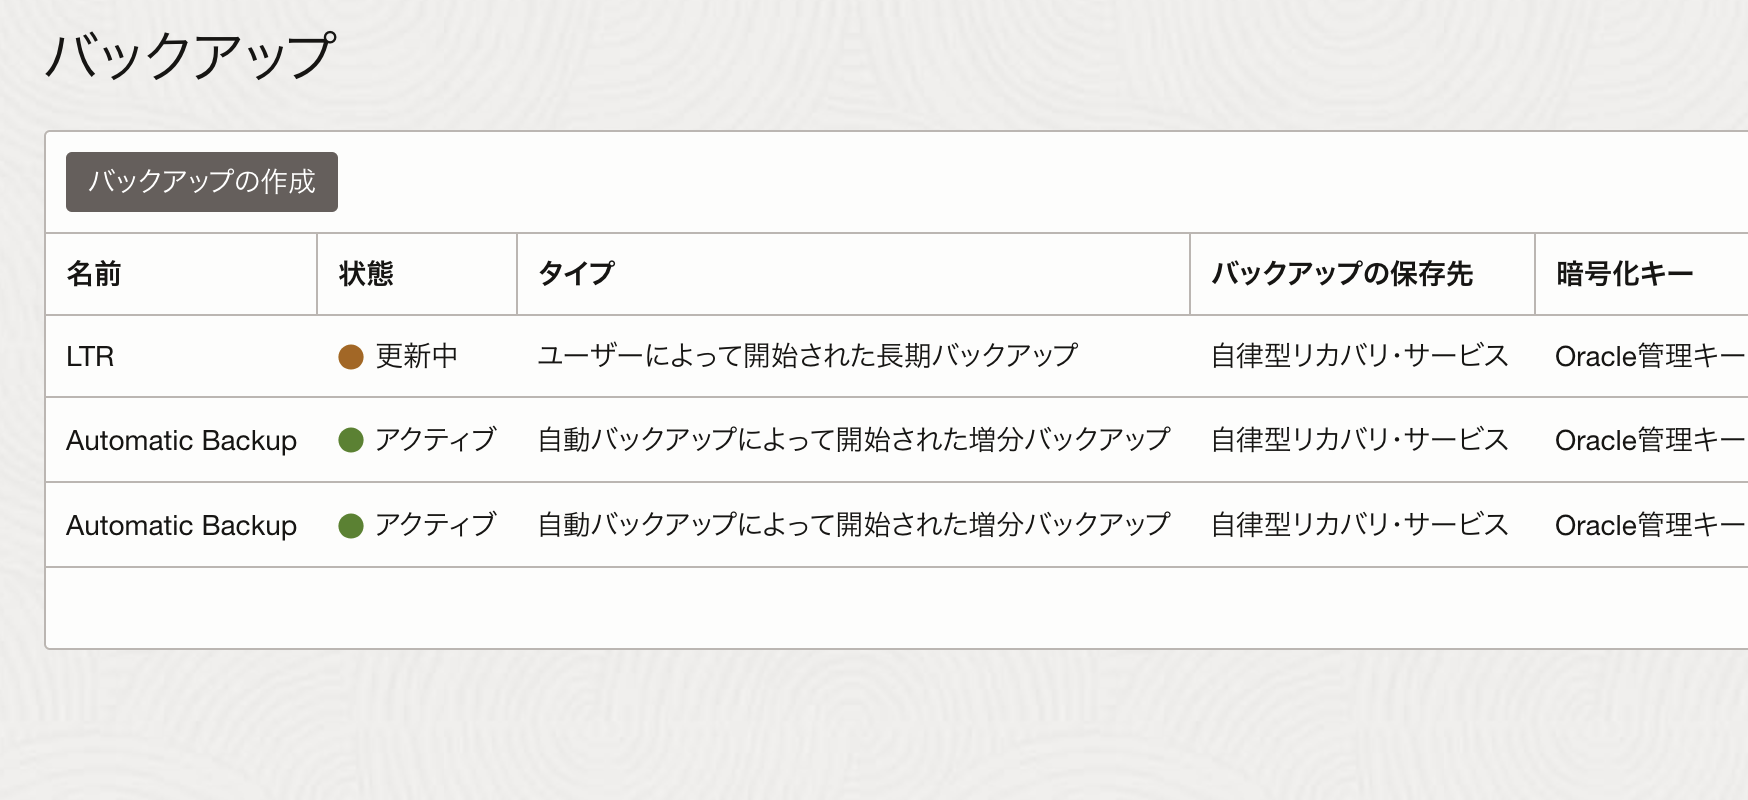Click the upper Automatic Backup's 増分バックアップ type cell
The width and height of the screenshot is (1748, 800).
click(853, 440)
